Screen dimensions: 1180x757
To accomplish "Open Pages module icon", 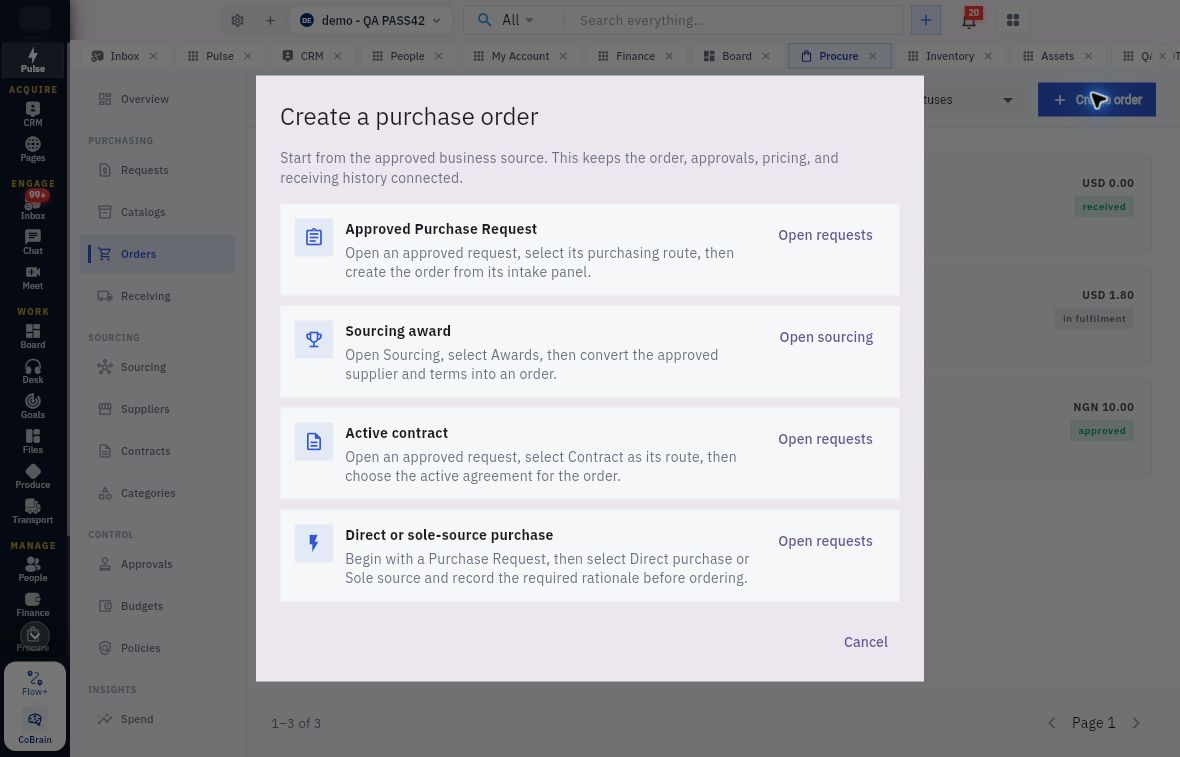I will (32, 149).
